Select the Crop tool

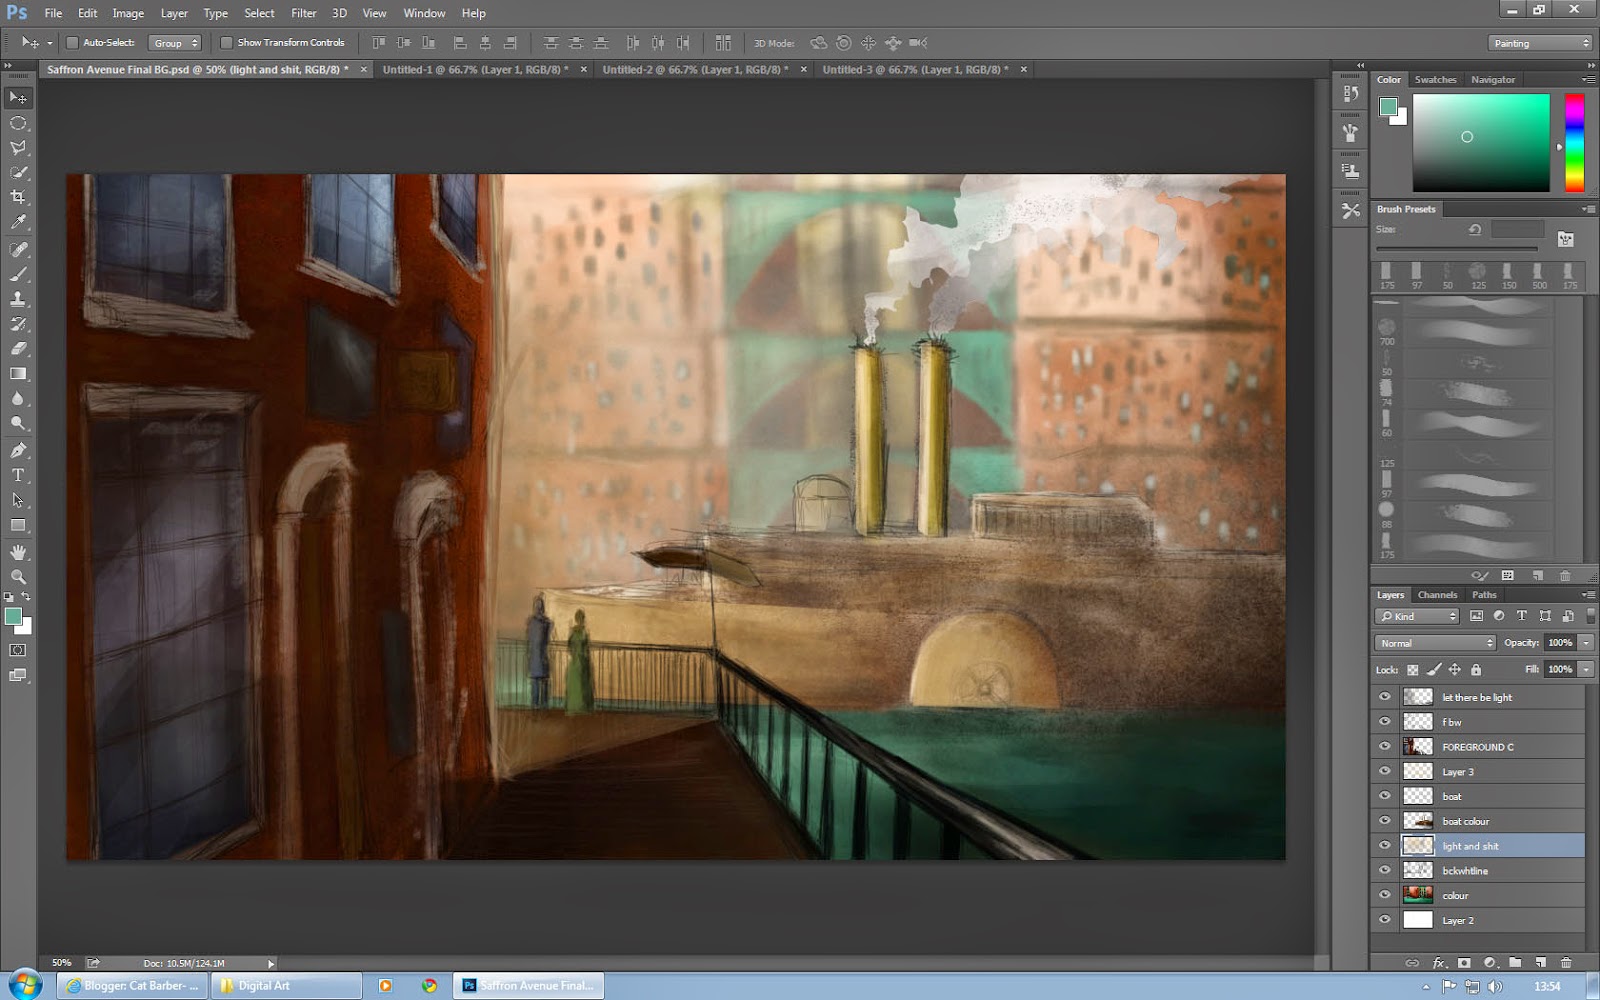(x=18, y=197)
